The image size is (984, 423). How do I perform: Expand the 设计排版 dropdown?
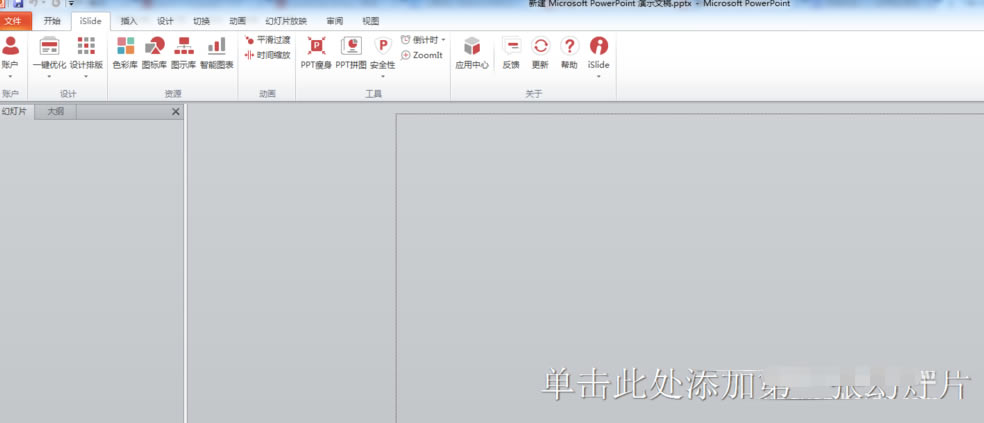86,76
